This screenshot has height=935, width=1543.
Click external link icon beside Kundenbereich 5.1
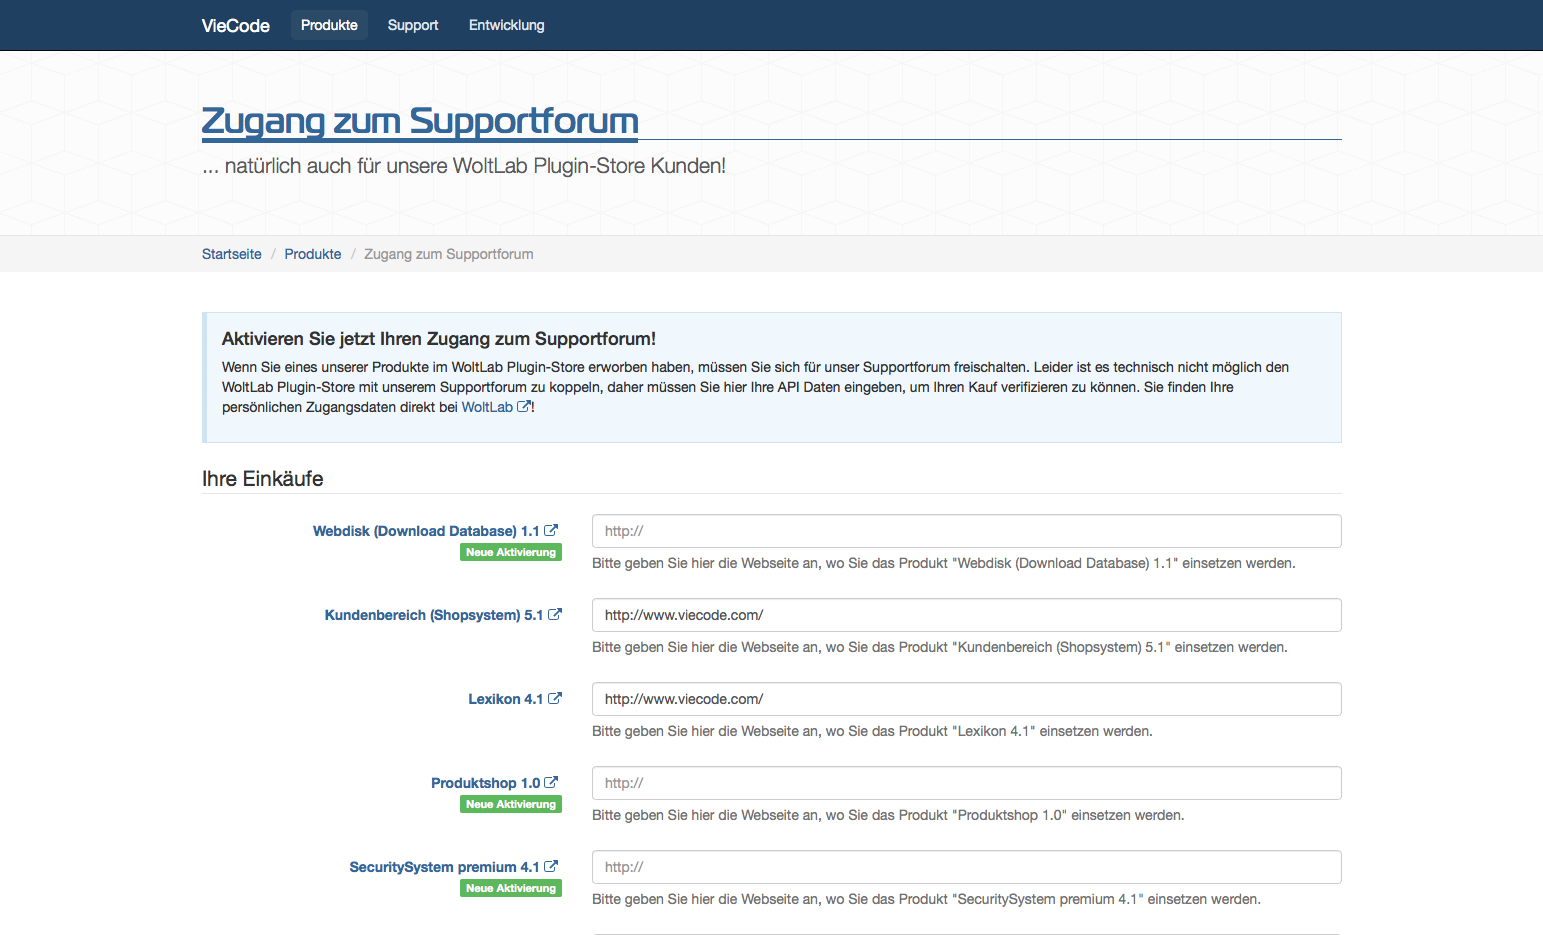(555, 615)
